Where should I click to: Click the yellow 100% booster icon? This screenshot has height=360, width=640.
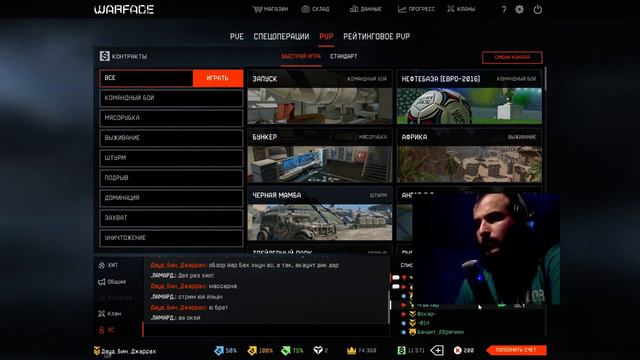252,350
